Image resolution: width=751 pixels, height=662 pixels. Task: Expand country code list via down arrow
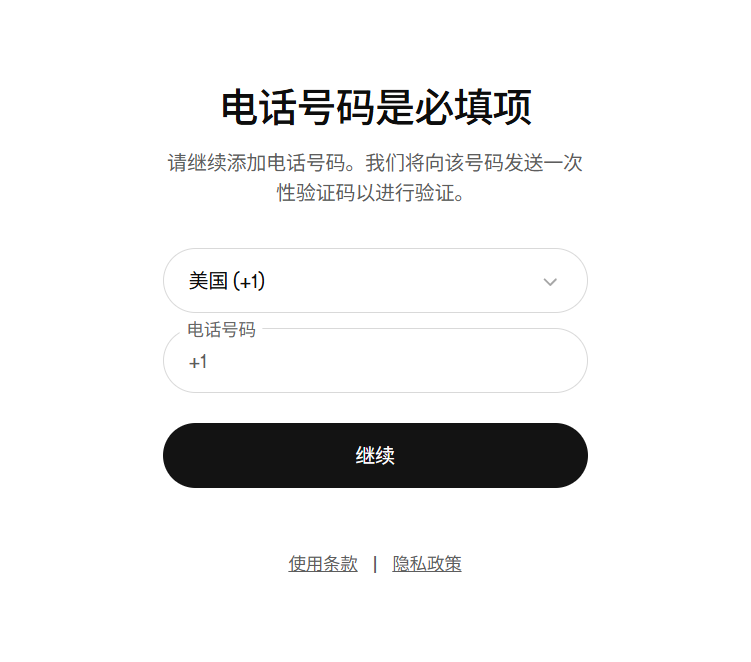coord(550,282)
